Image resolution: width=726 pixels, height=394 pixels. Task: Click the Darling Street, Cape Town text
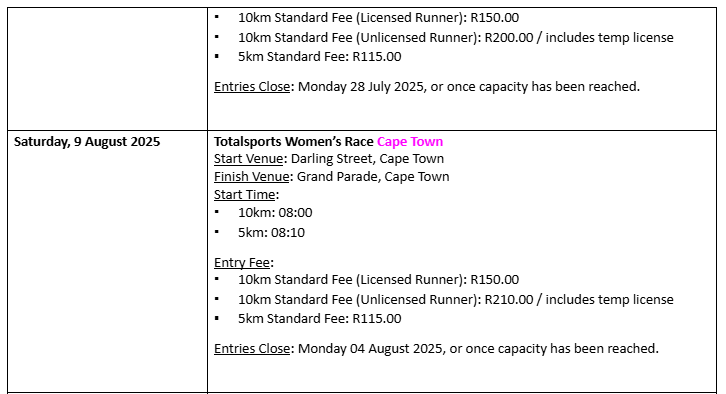tap(368, 159)
